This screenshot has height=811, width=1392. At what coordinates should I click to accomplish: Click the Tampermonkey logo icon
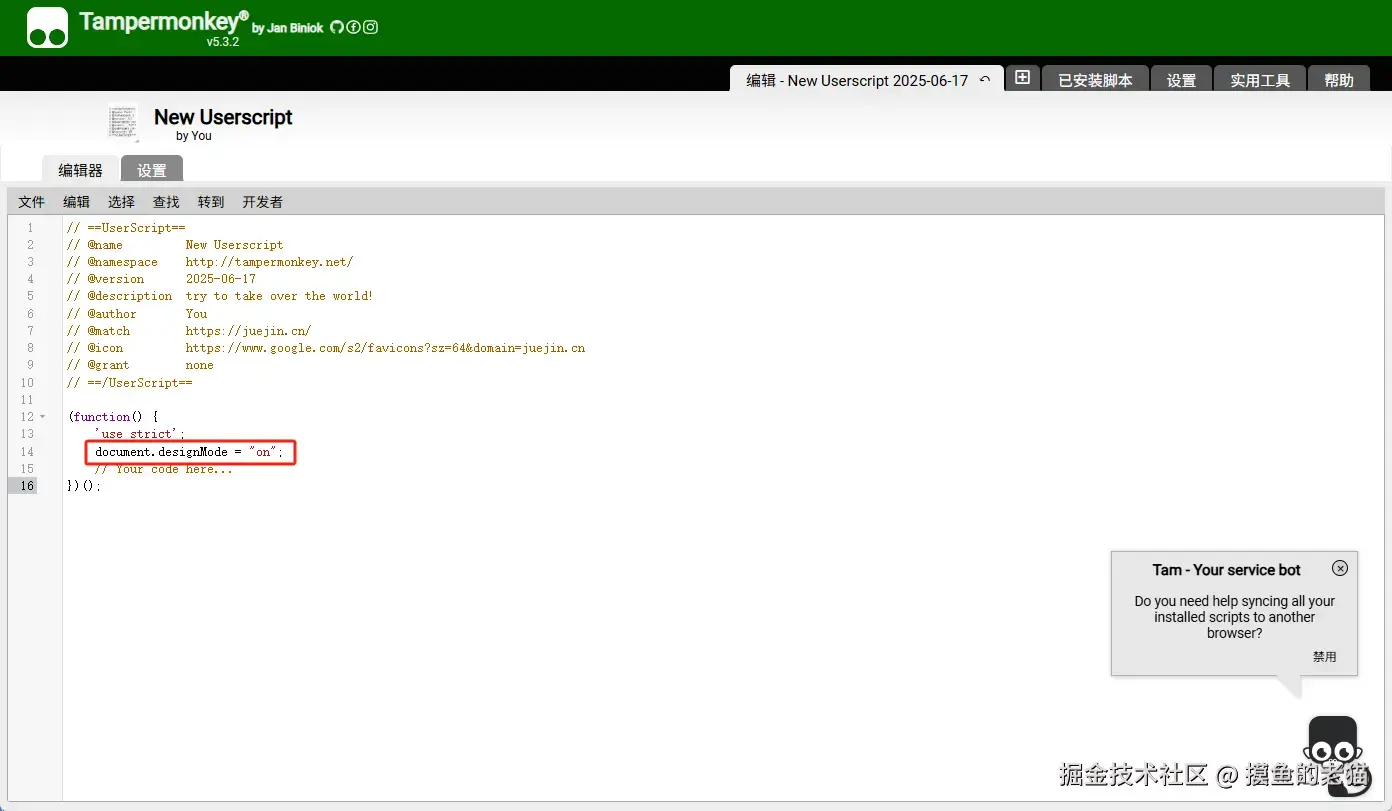tap(47, 28)
